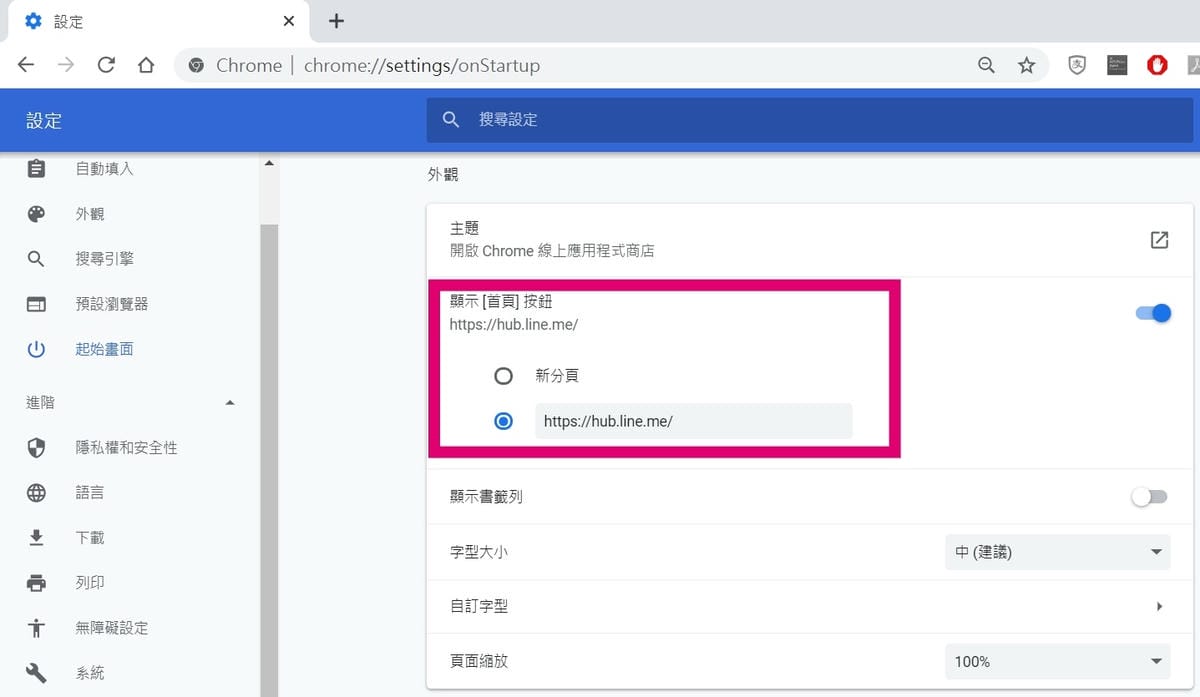The image size is (1200, 697).
Task: Turn off the 顯示 [首頁] 按鈕 switch
Action: [x=1153, y=313]
